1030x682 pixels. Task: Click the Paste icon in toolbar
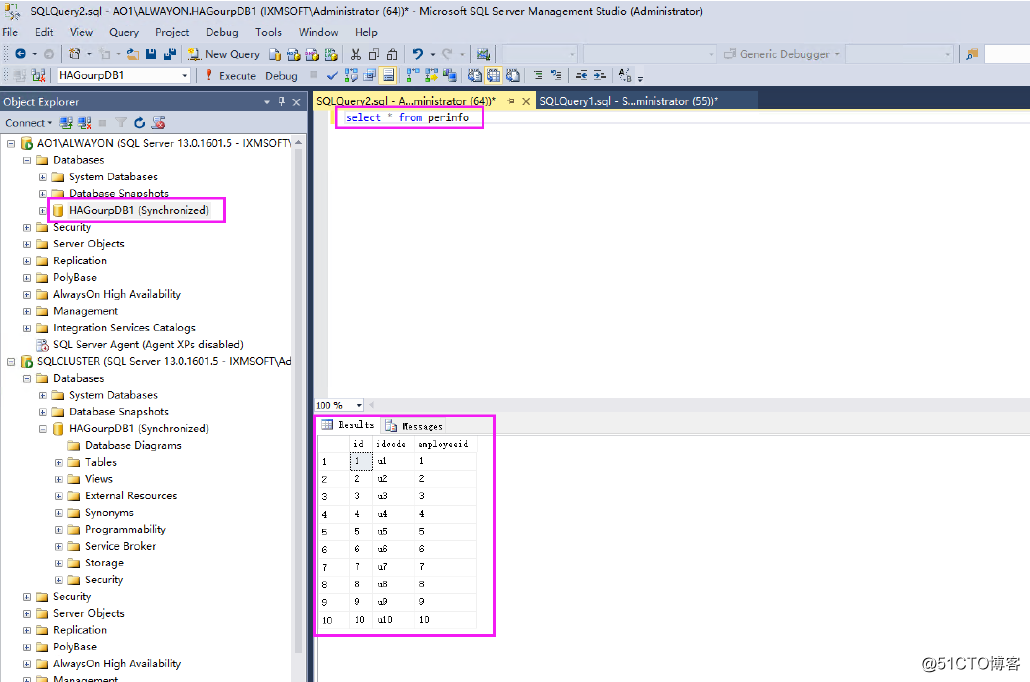pyautogui.click(x=392, y=54)
